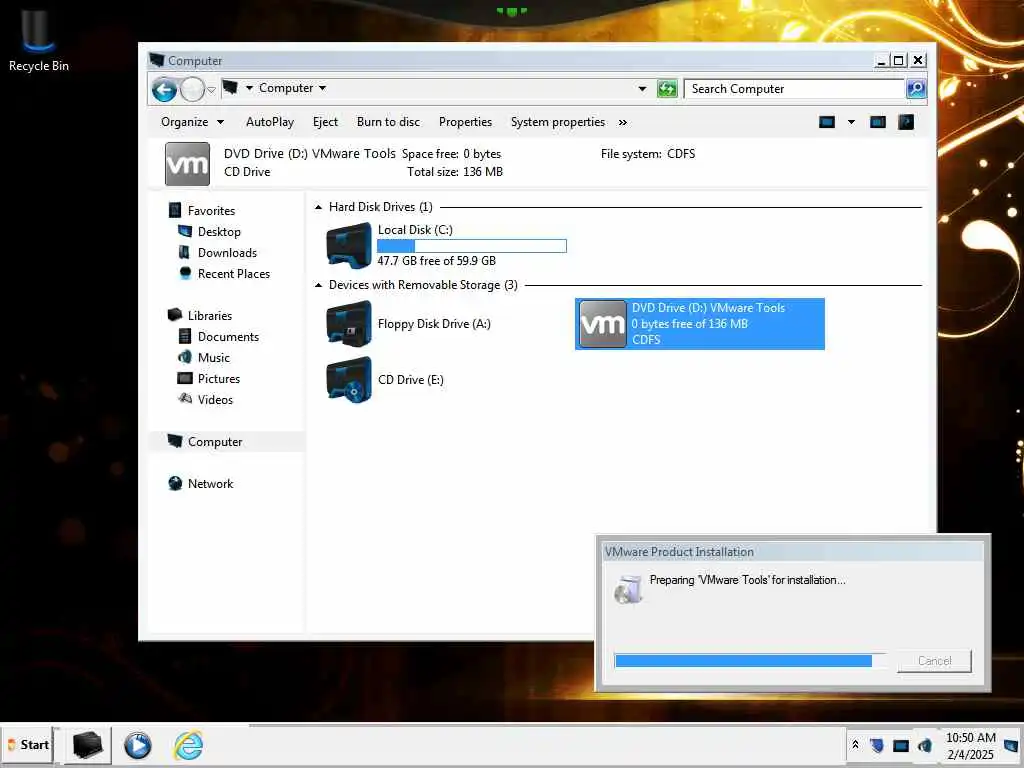This screenshot has height=768, width=1024.
Task: Open the clock showing 10:50 AM
Action: [x=970, y=746]
